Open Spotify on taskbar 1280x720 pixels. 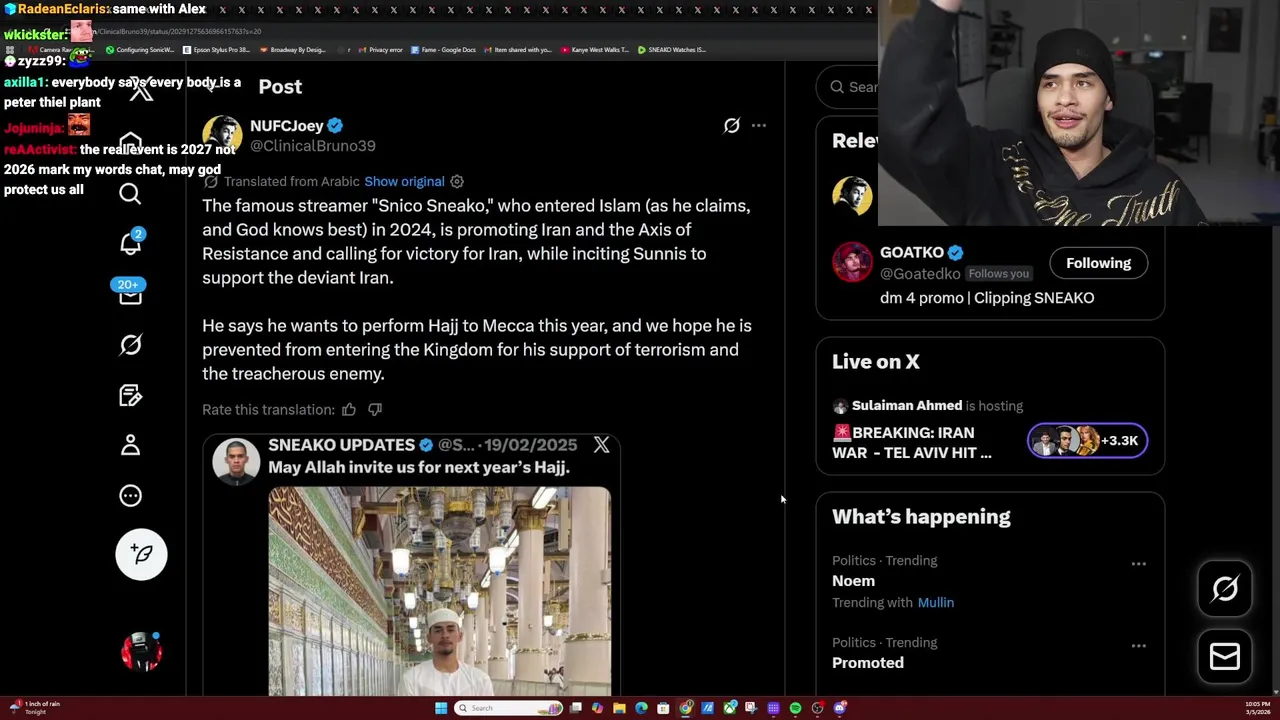795,708
